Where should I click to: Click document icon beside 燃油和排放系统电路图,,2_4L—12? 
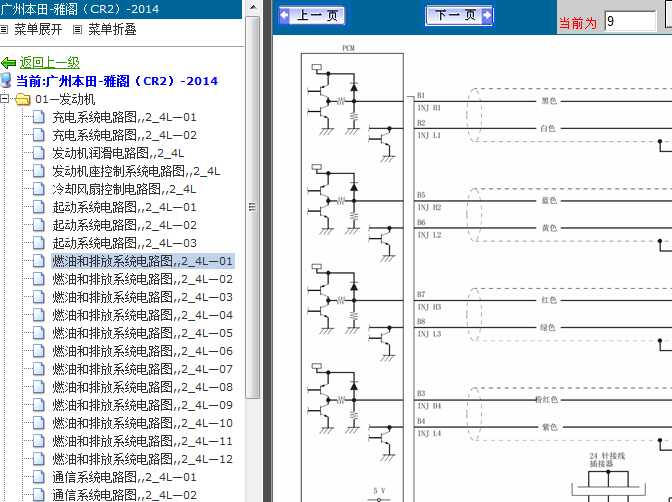coord(39,459)
